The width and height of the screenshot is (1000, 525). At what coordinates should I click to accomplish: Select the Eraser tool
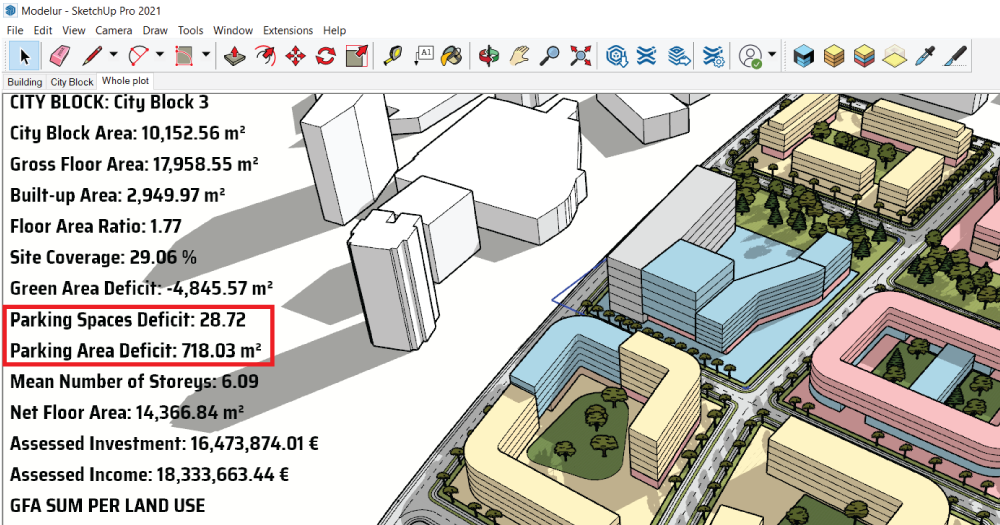pyautogui.click(x=59, y=56)
